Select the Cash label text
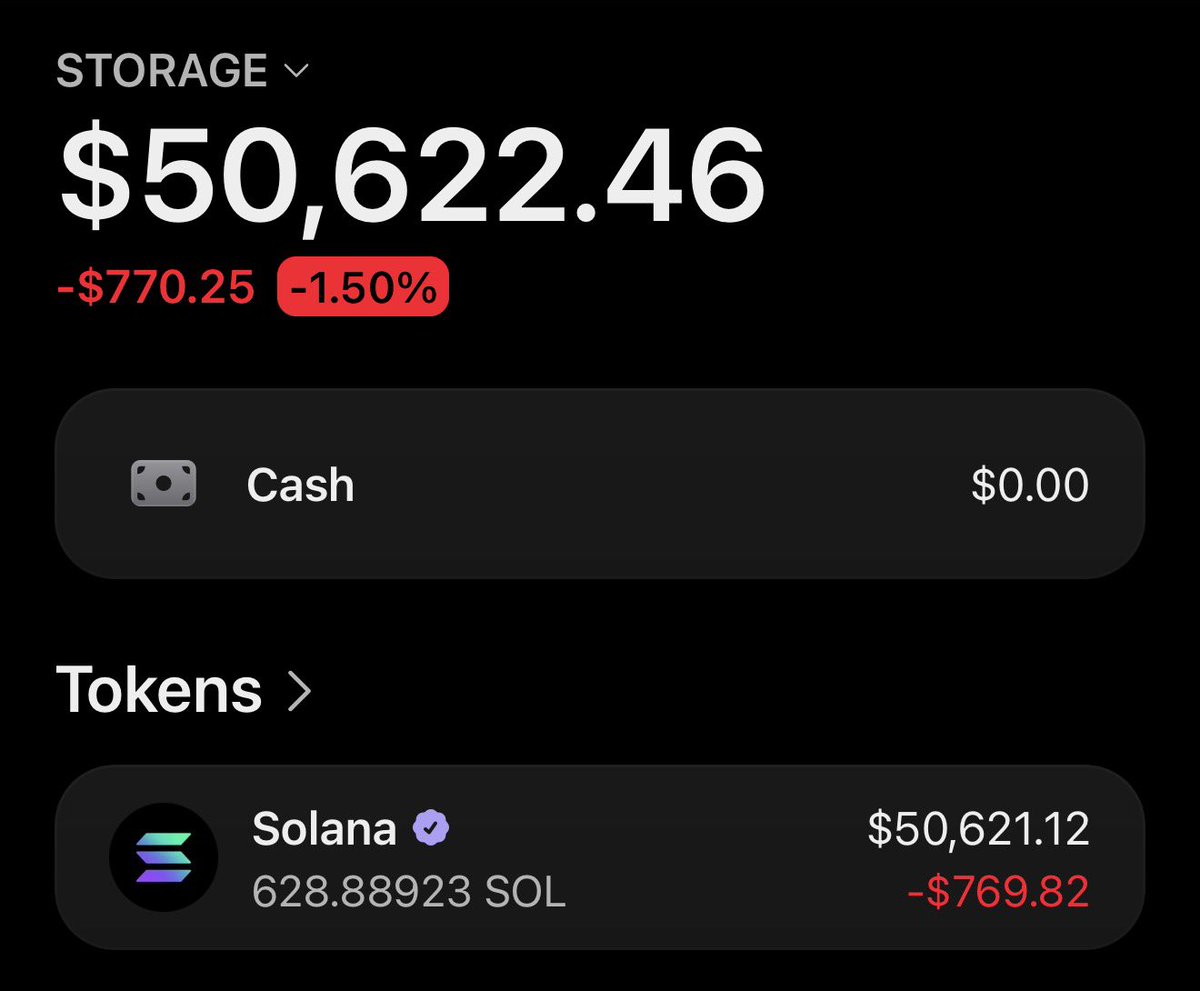Viewport: 1200px width, 991px height. (x=300, y=485)
